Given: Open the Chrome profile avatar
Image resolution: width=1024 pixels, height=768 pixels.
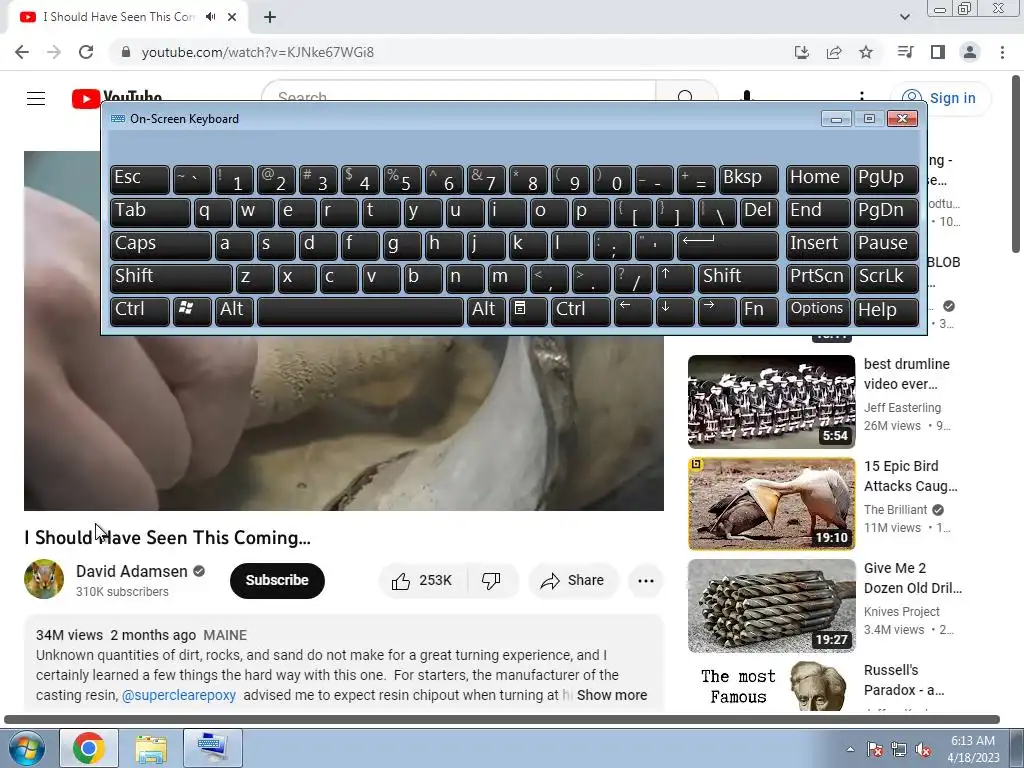Looking at the screenshot, I should tap(970, 52).
